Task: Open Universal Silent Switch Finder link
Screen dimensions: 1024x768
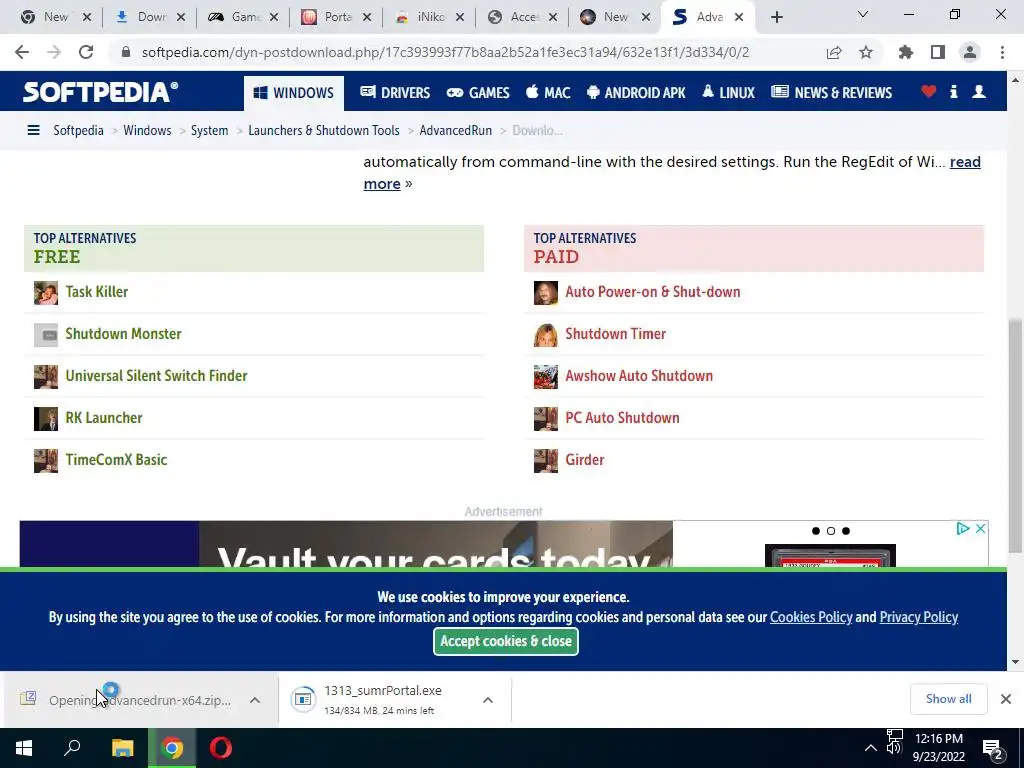Action: 156,376
